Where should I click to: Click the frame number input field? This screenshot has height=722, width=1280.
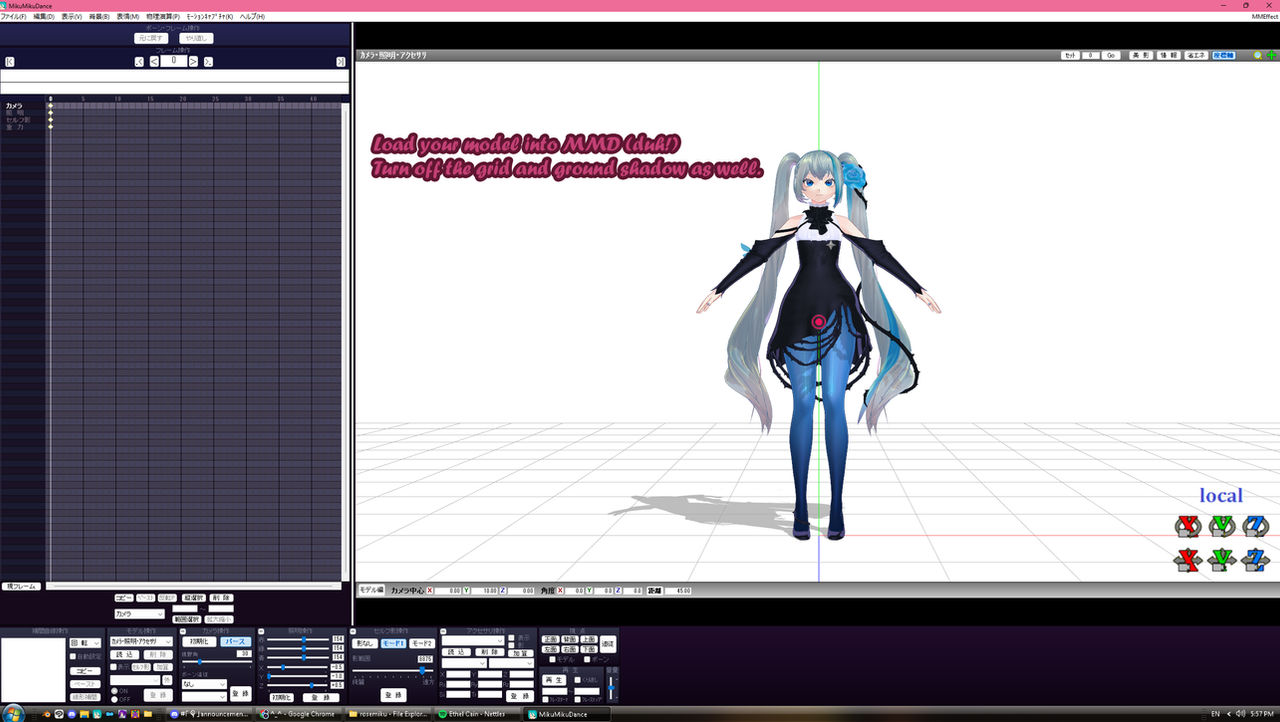point(174,61)
